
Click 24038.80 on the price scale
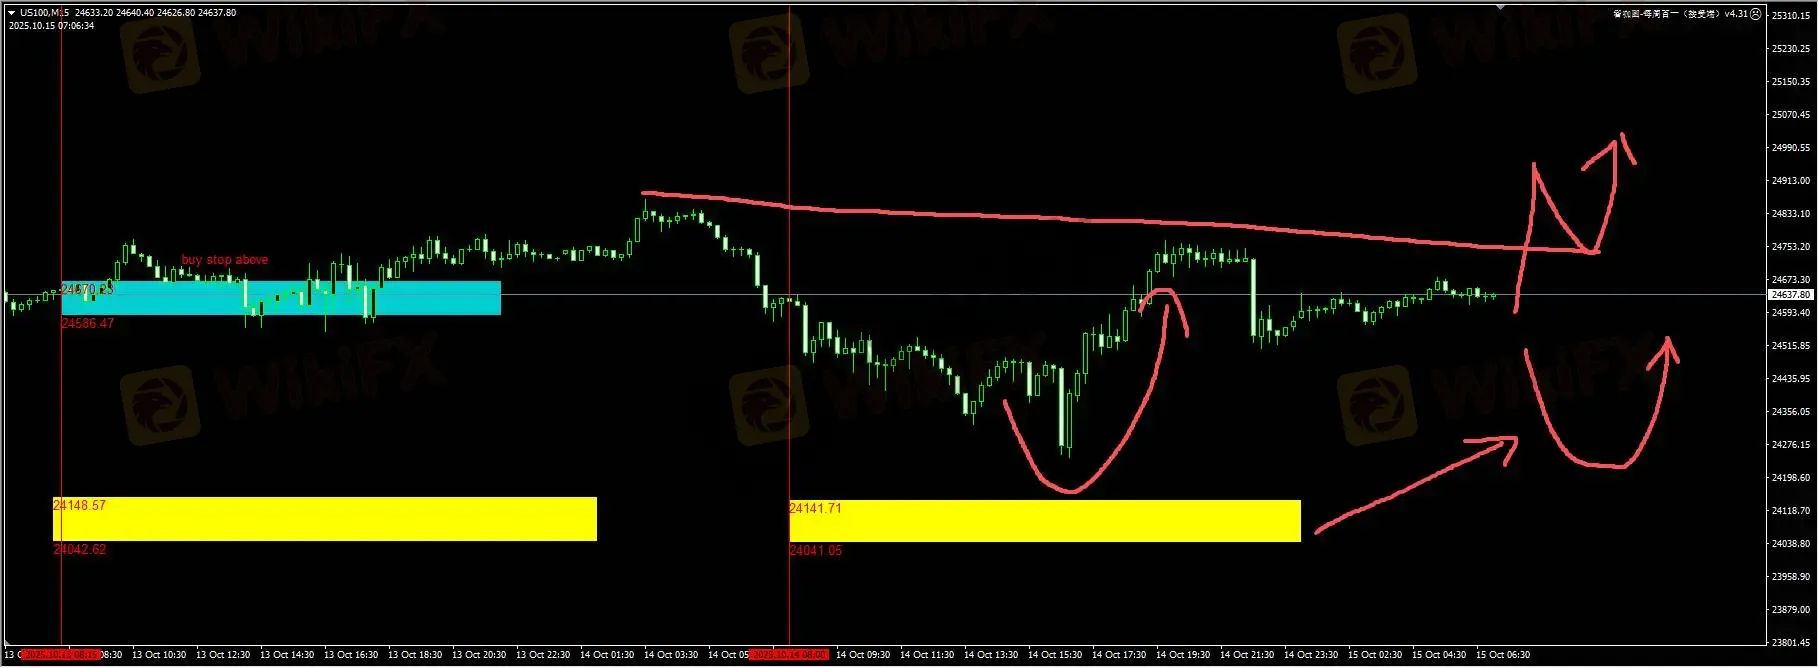point(1790,544)
